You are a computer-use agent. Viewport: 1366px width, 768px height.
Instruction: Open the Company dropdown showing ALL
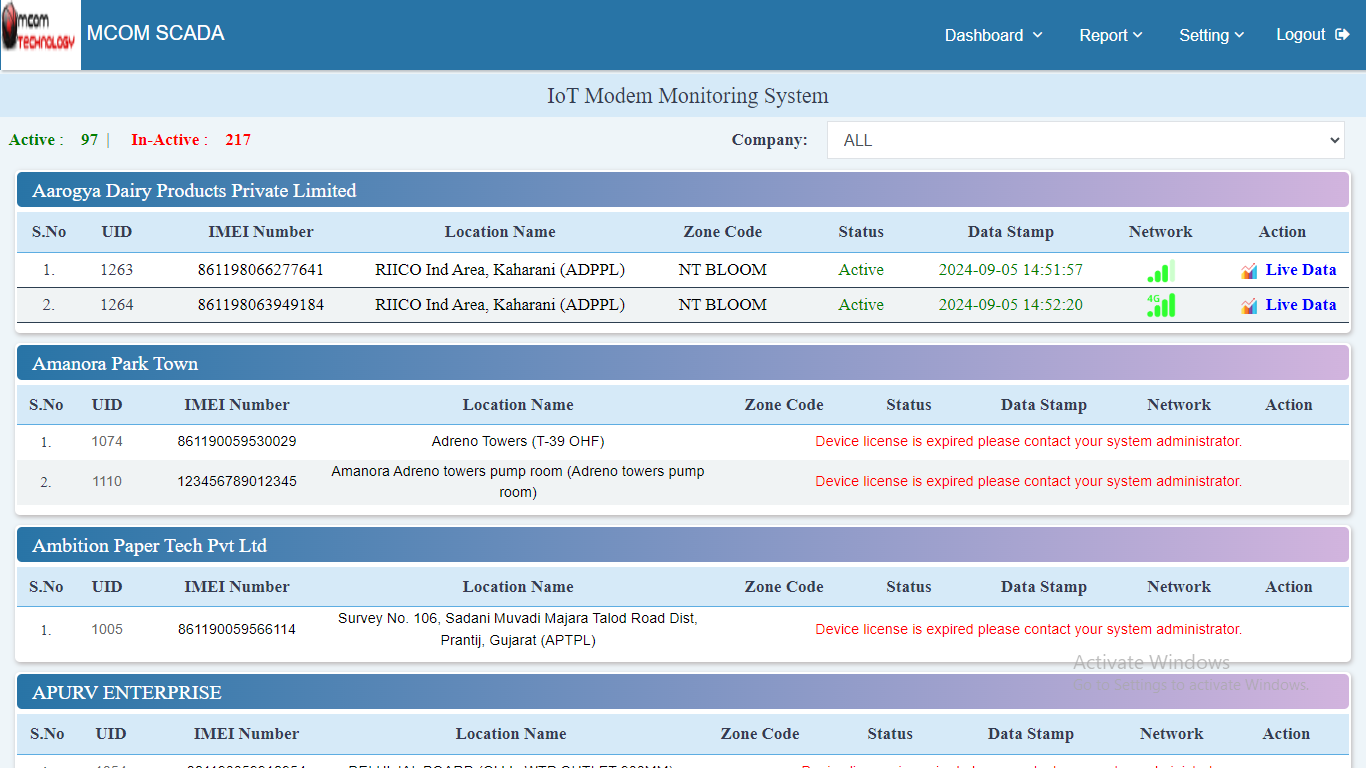[x=1085, y=140]
